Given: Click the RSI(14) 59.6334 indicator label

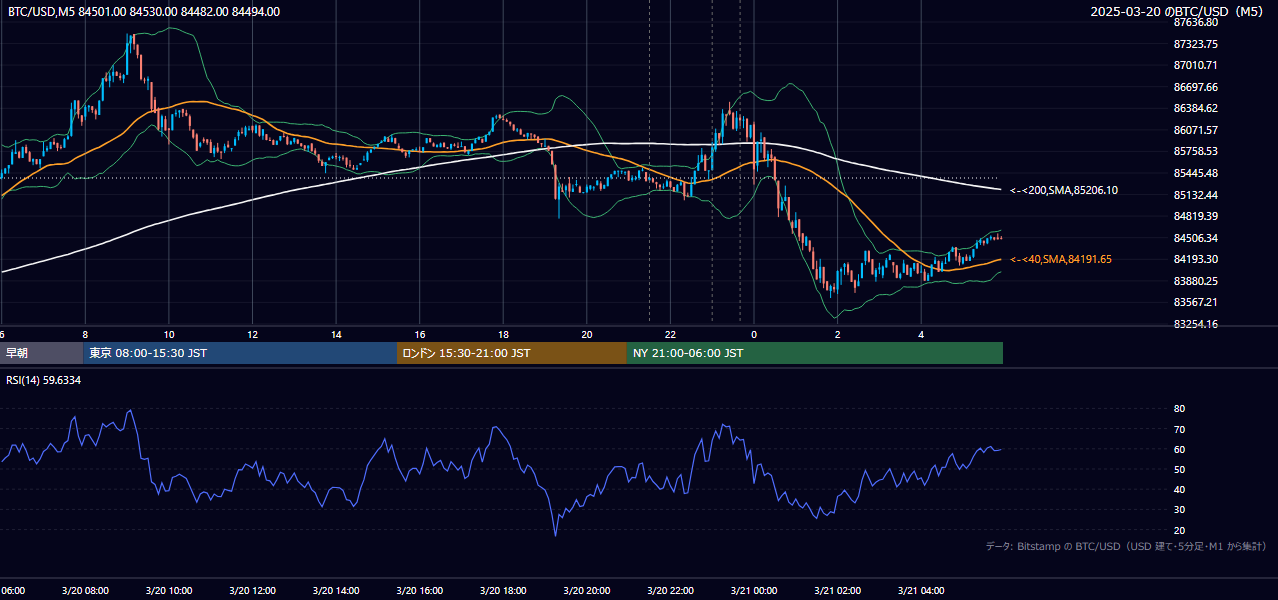Looking at the screenshot, I should (x=44, y=380).
